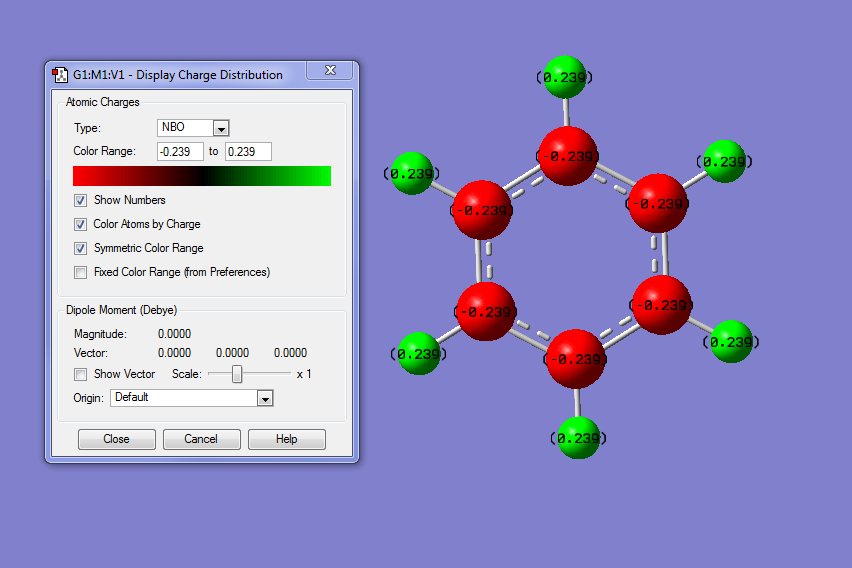Select the upper-left green hydrogen atom
The image size is (852, 568).
tap(412, 174)
